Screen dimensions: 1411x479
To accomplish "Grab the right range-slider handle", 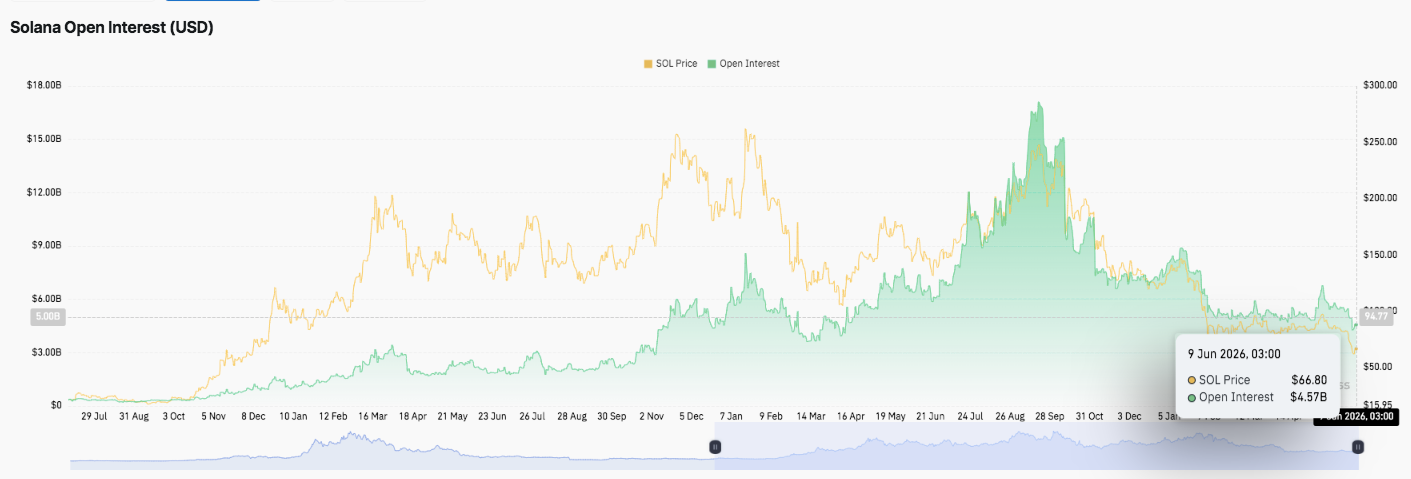I will click(x=1357, y=447).
